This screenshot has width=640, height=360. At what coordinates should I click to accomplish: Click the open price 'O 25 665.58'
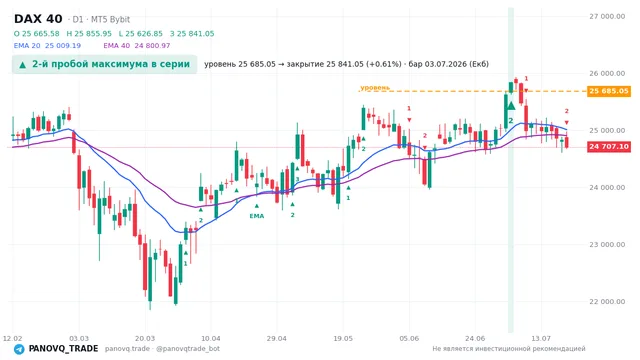click(37, 33)
